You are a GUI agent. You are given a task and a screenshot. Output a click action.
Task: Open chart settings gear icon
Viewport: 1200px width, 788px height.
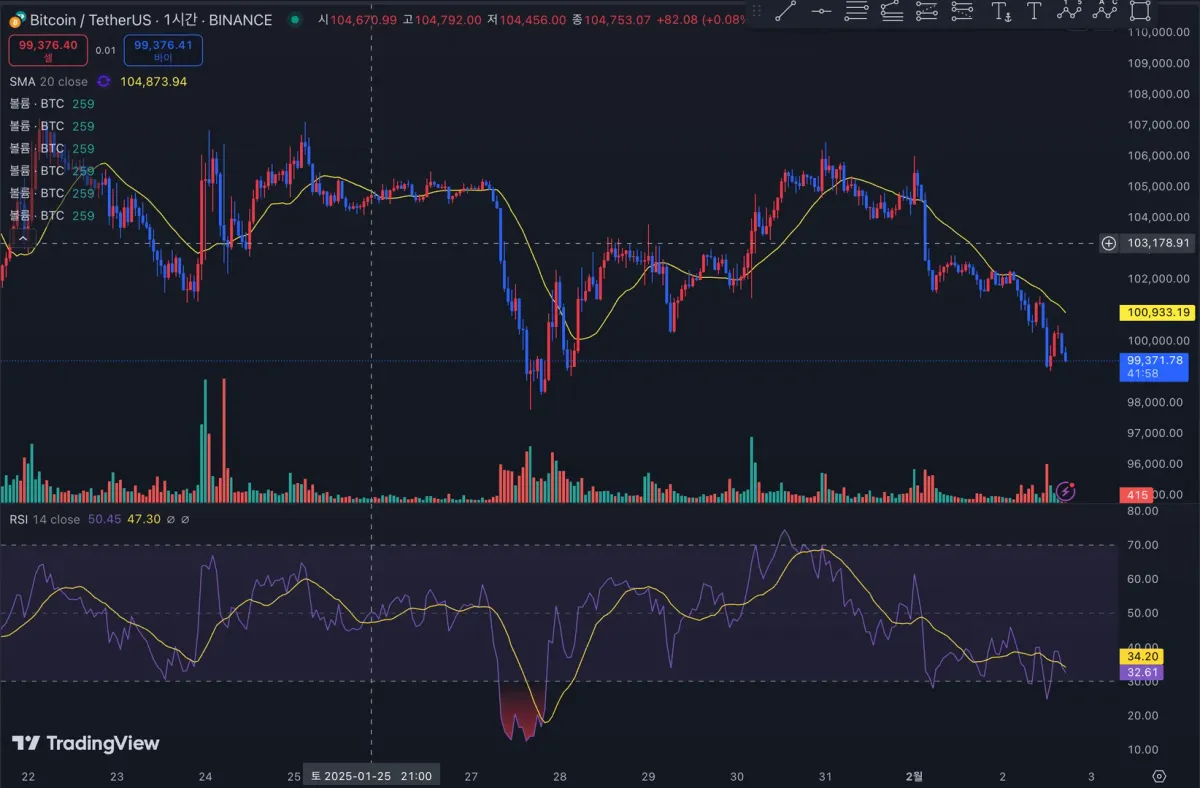1159,776
